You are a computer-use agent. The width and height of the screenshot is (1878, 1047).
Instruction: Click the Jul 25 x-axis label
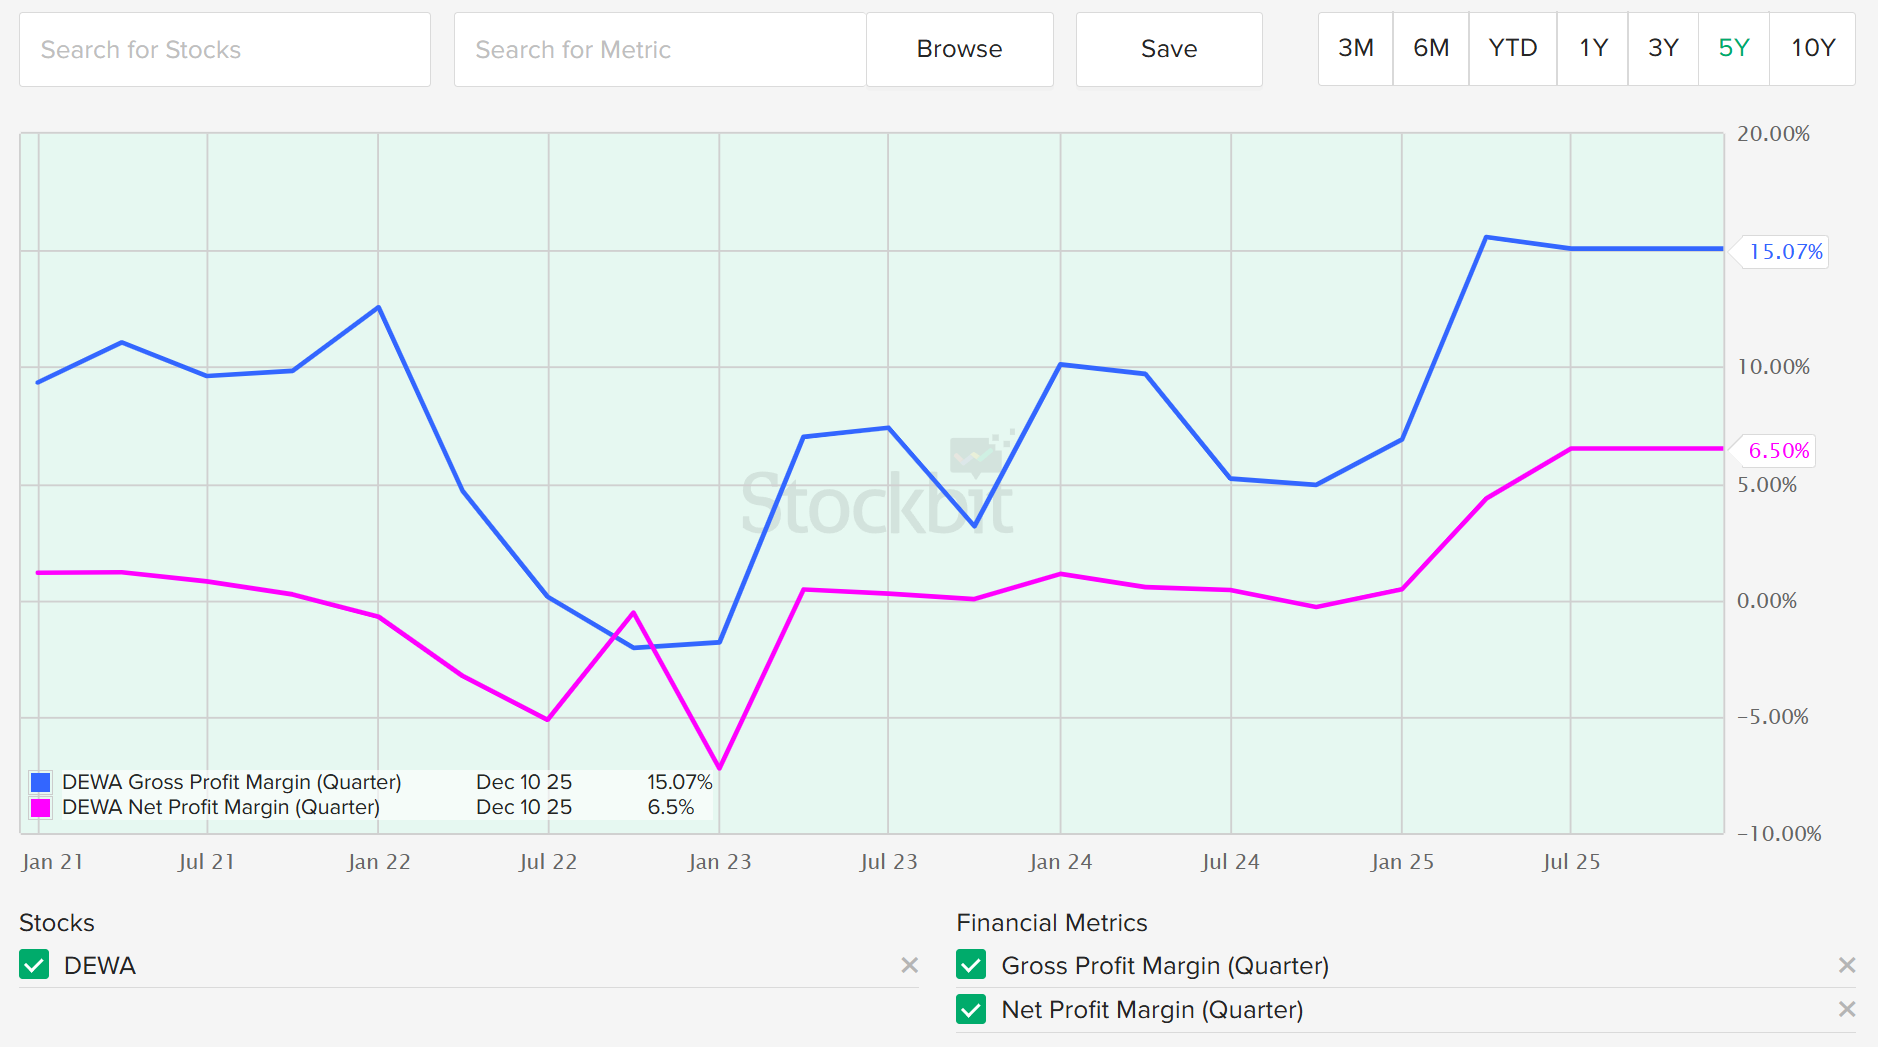[x=1571, y=862]
